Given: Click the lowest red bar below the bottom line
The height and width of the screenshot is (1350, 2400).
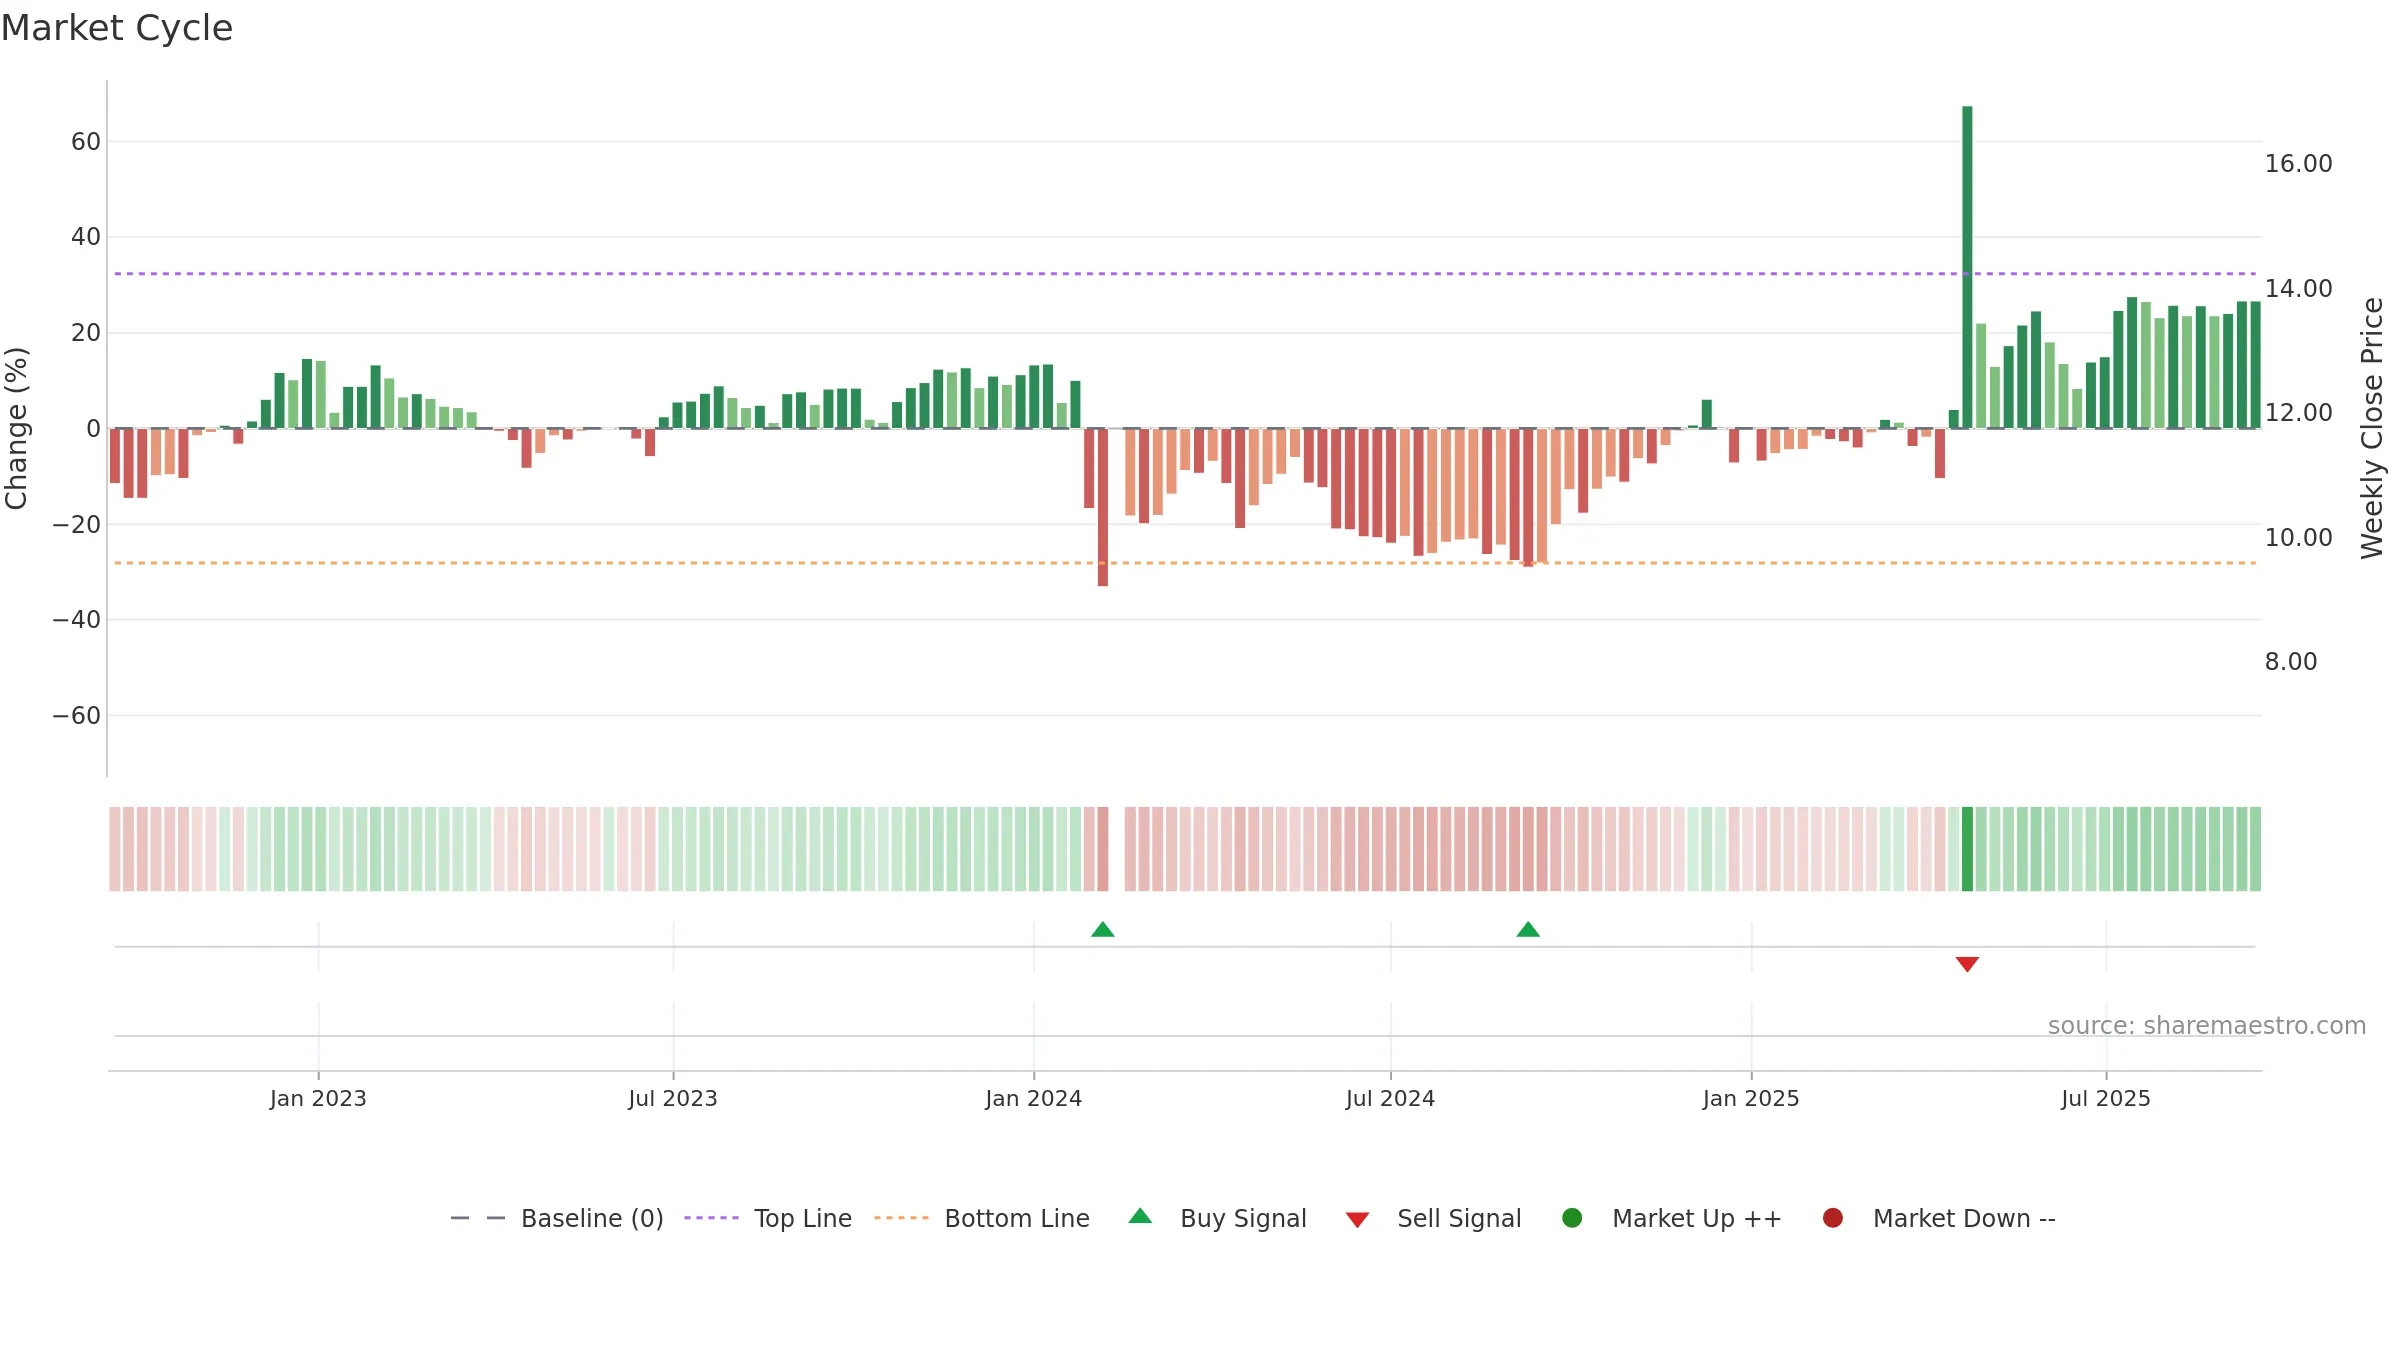Looking at the screenshot, I should 1103,507.
